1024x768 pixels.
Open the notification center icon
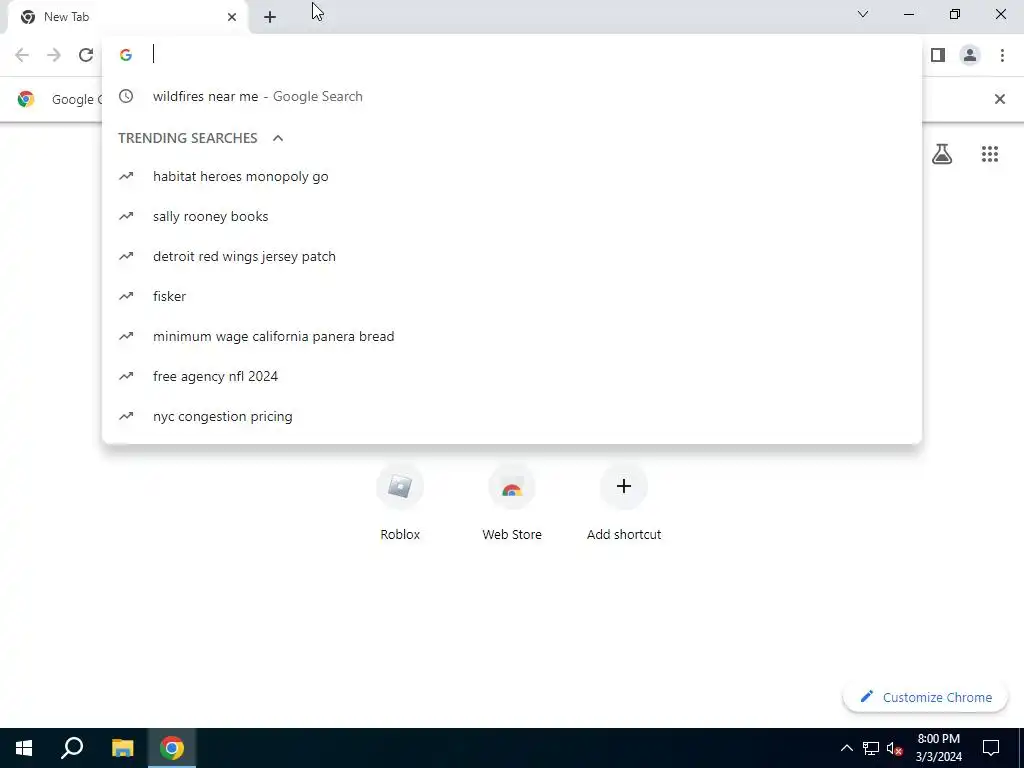tap(991, 748)
